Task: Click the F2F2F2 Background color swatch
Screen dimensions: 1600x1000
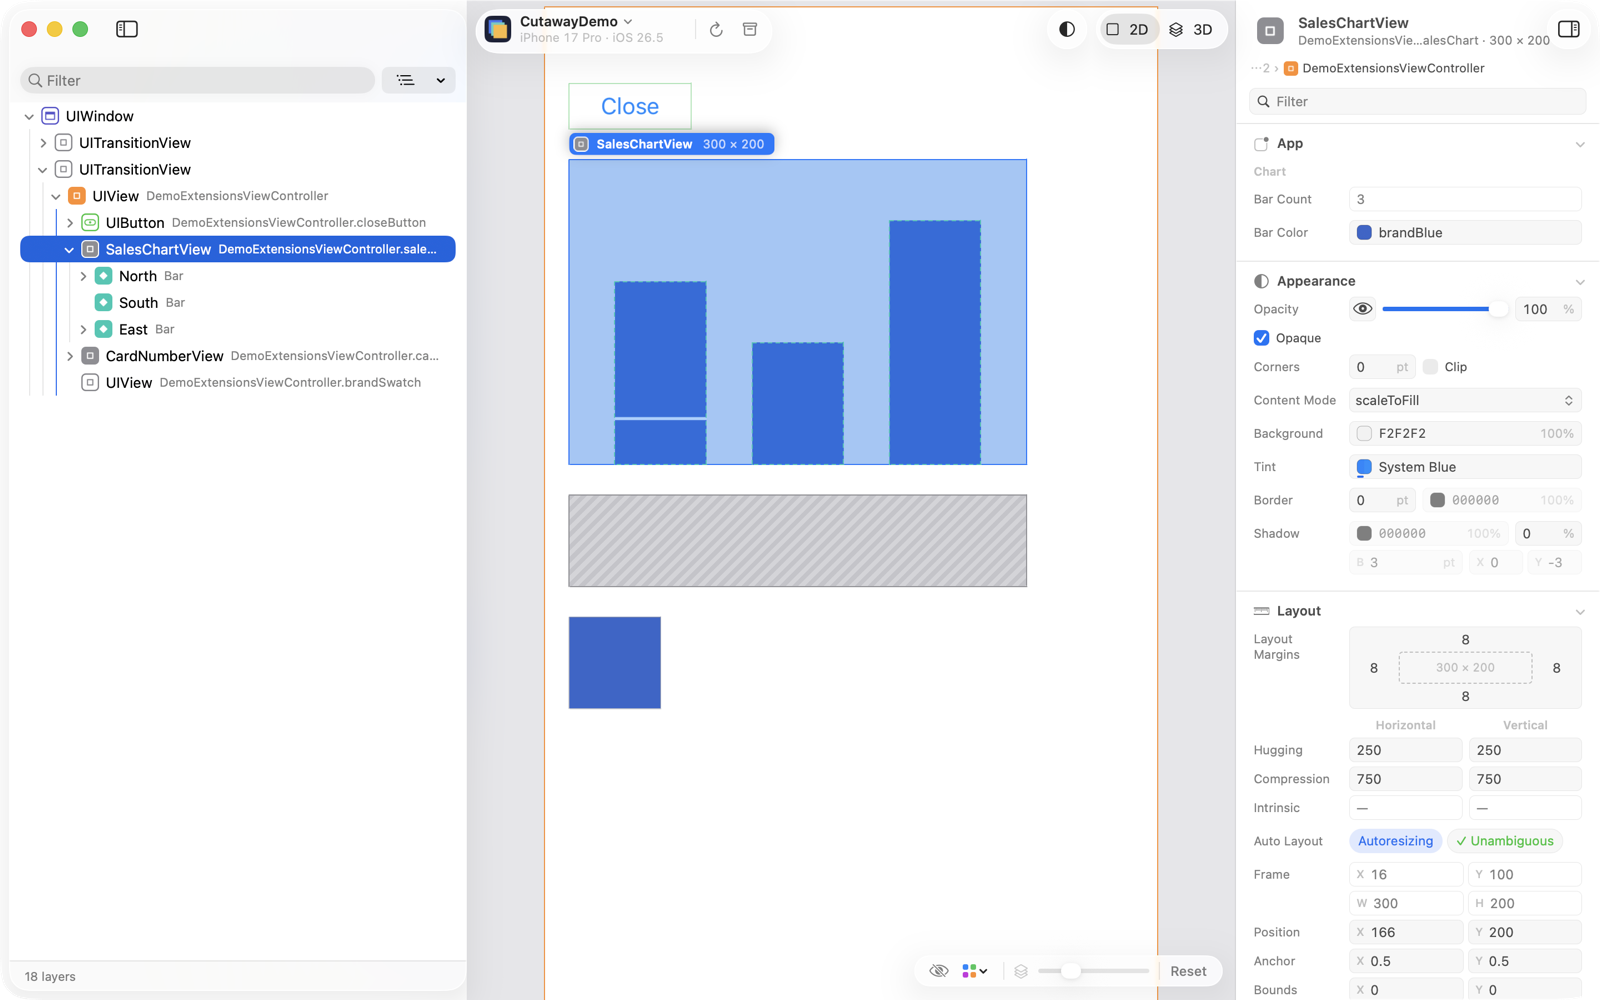Action: pos(1364,433)
